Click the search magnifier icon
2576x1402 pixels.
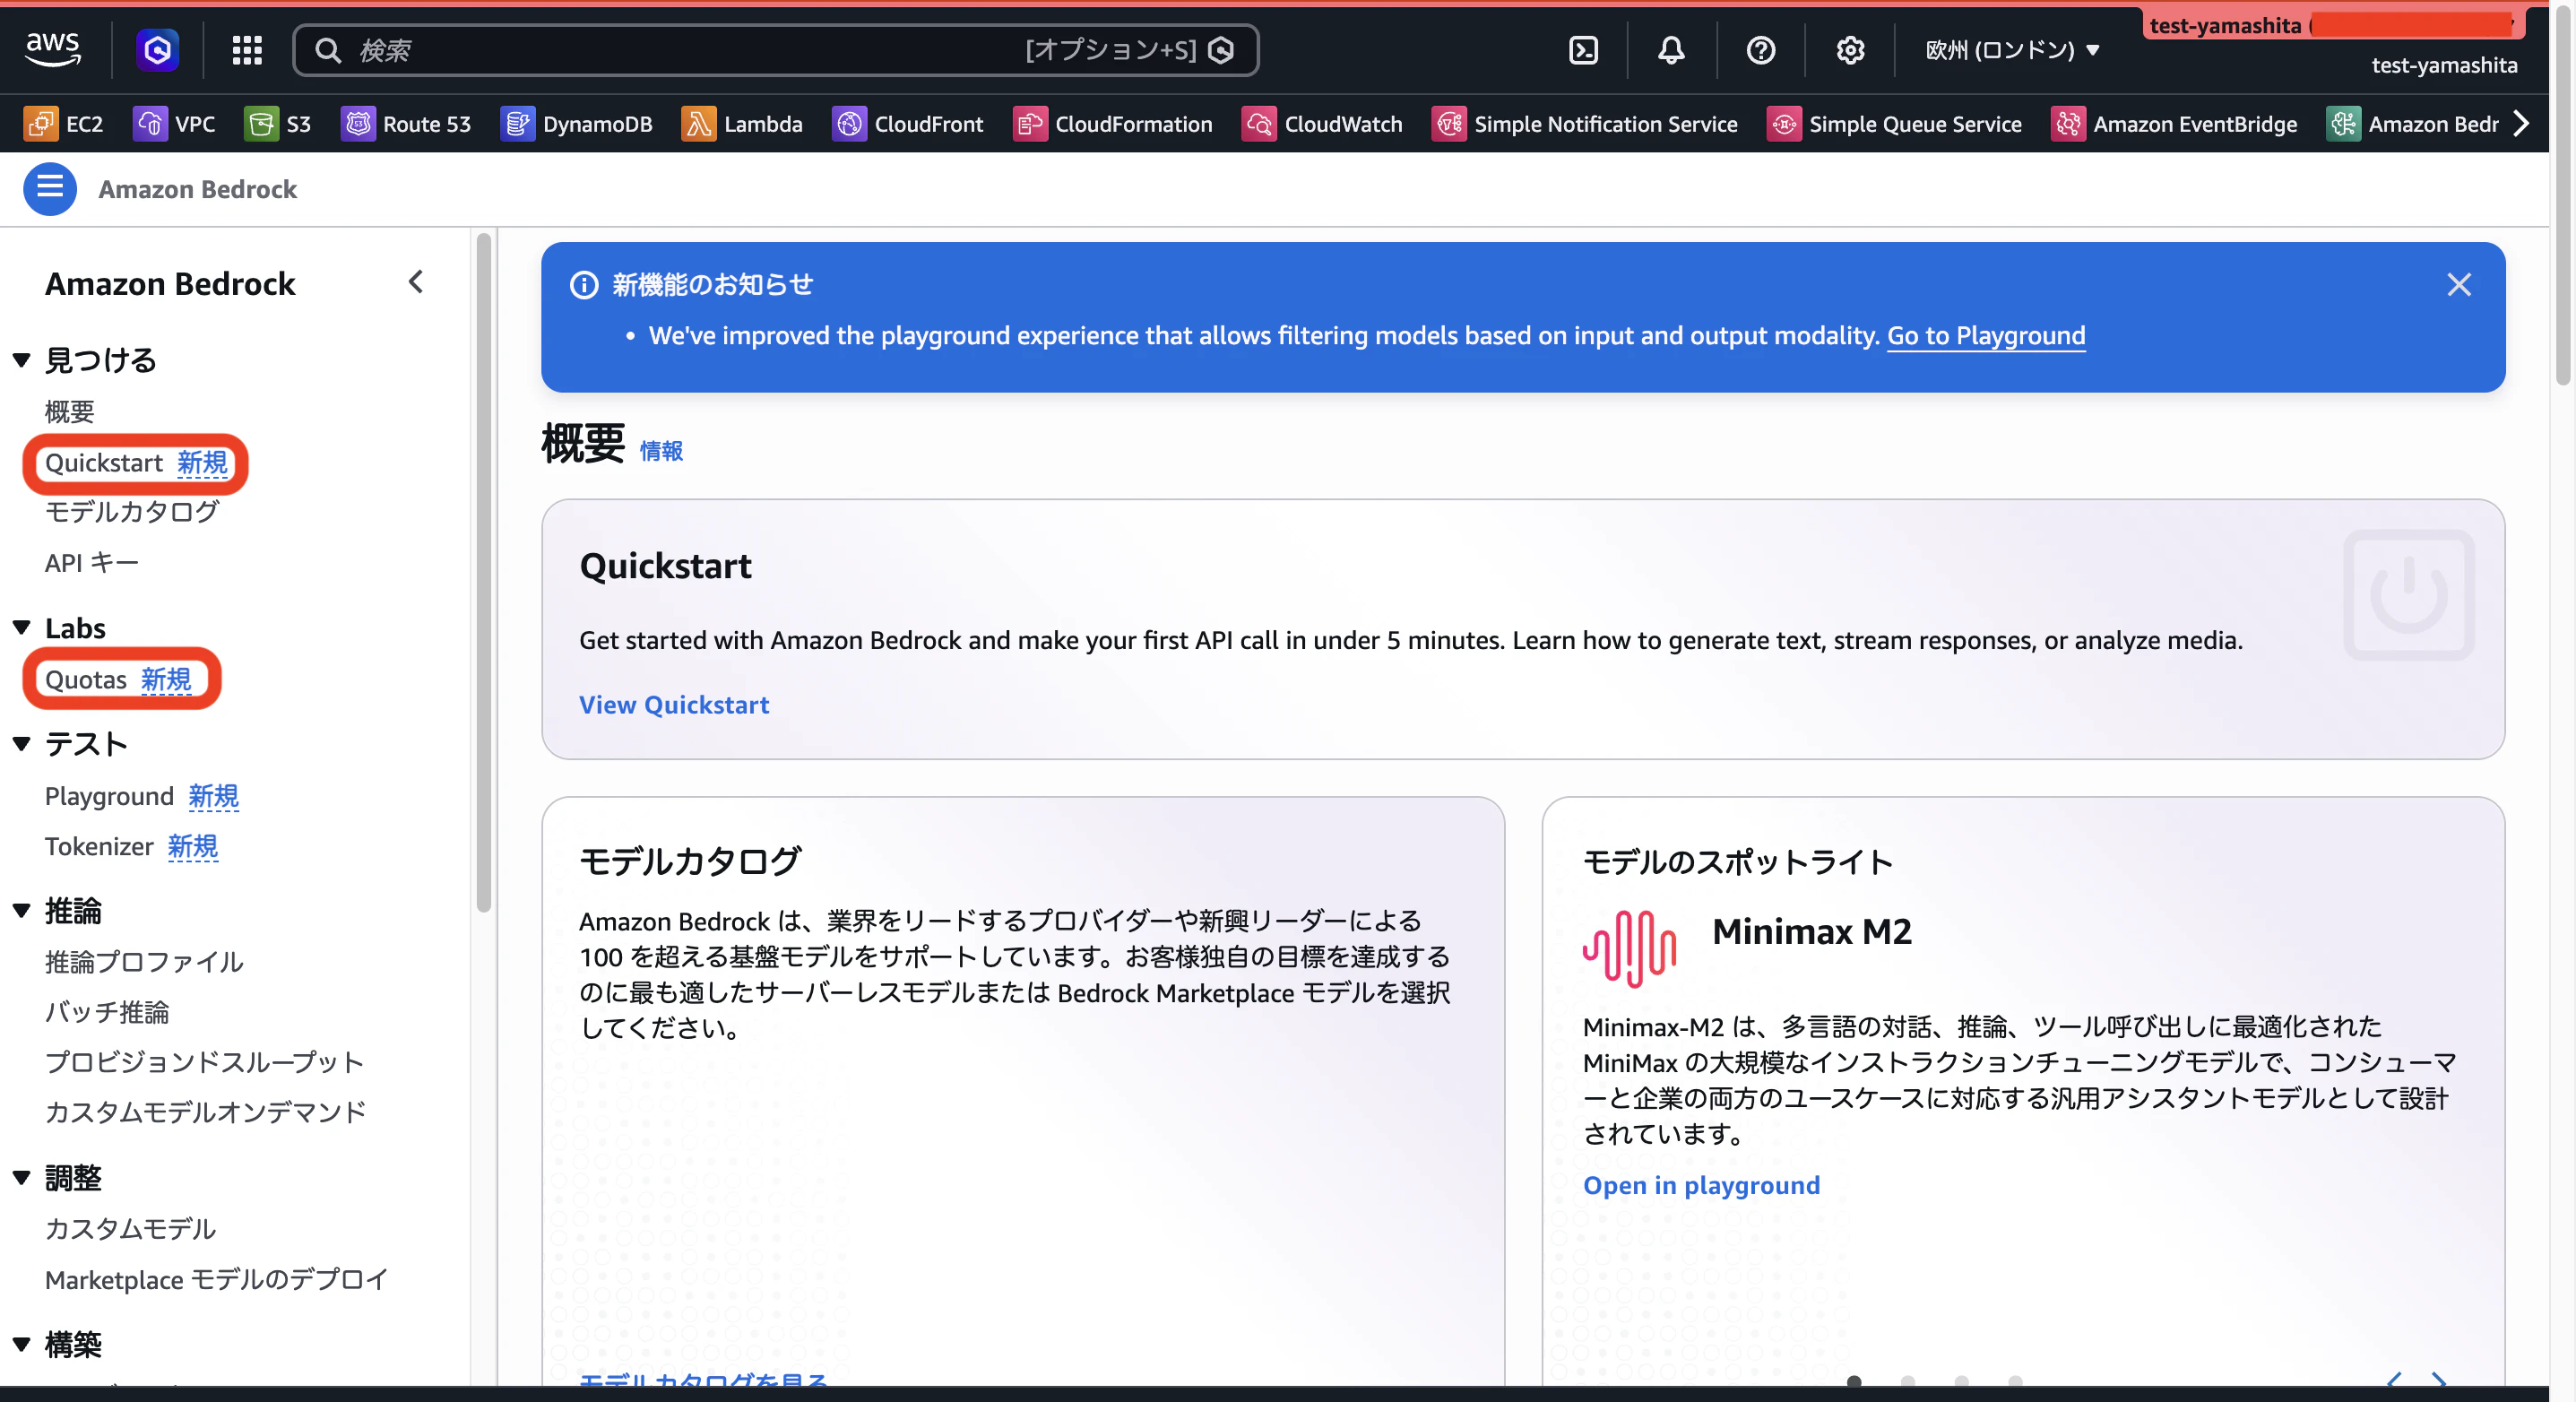click(x=328, y=50)
